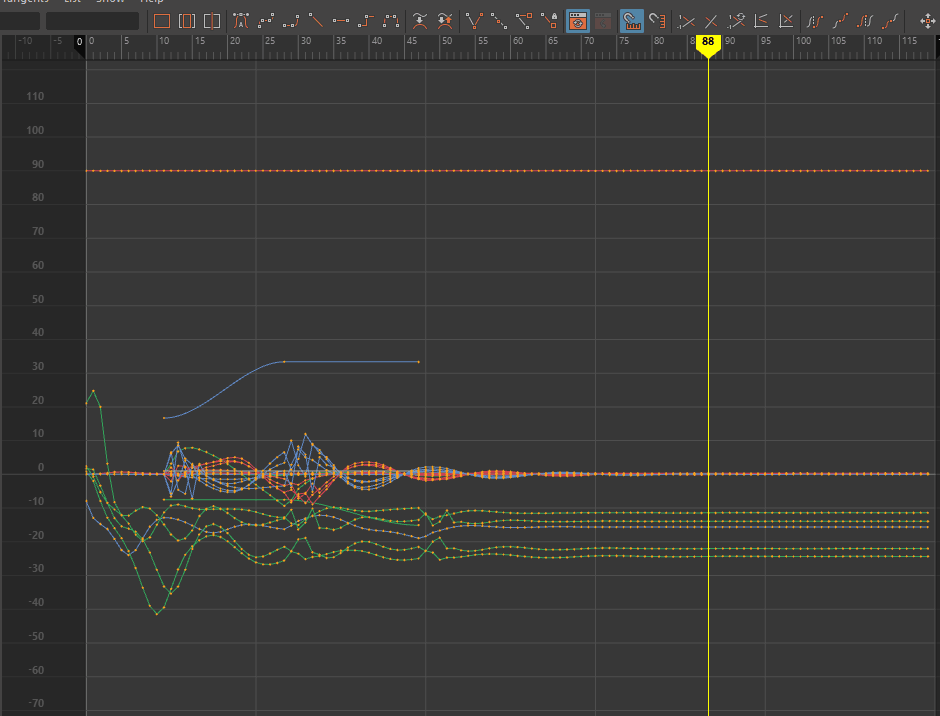Select the last key of the blue curve near value 33
The height and width of the screenshot is (716, 940).
click(x=418, y=362)
